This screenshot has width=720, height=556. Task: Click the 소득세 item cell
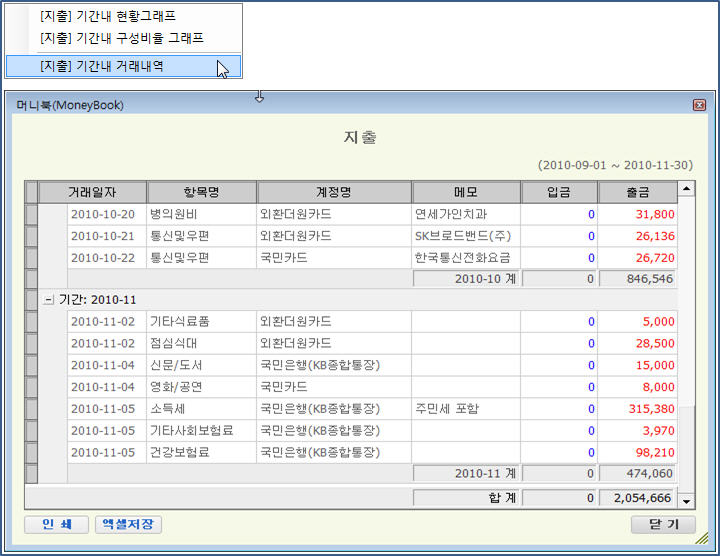[201, 409]
